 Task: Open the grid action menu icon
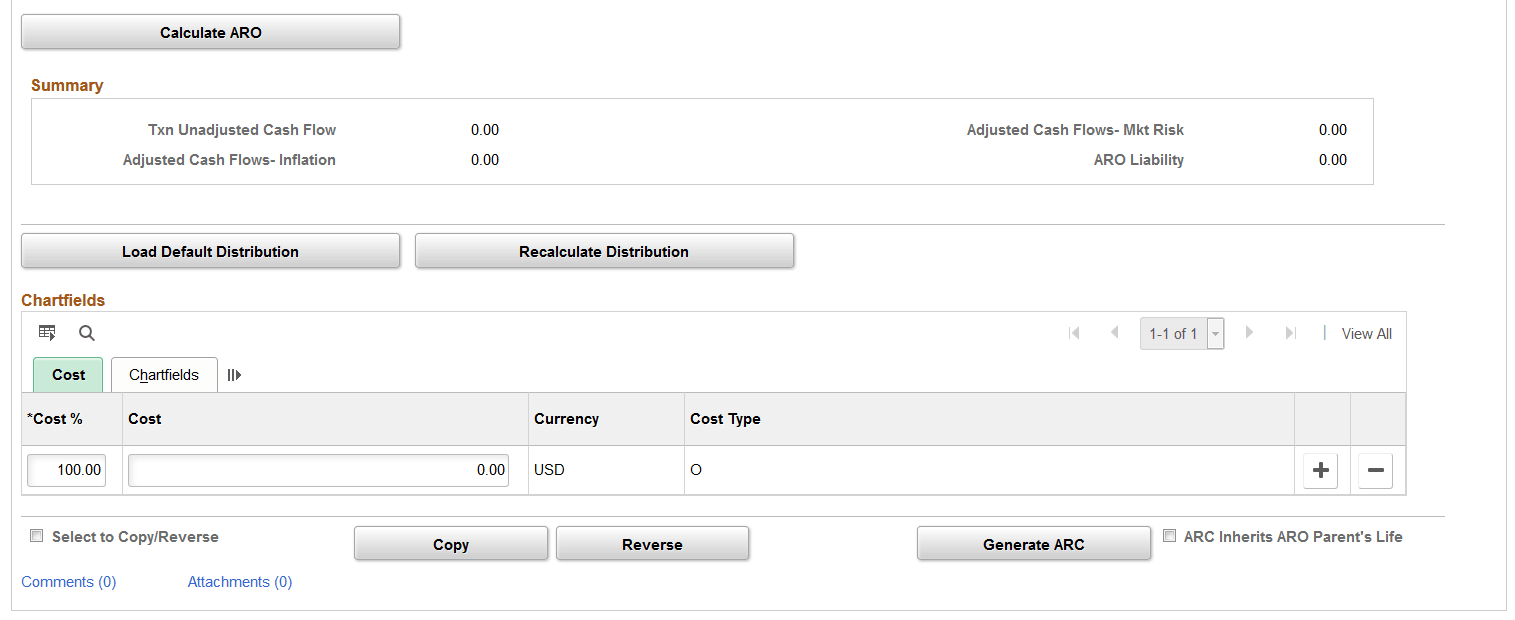coord(47,333)
